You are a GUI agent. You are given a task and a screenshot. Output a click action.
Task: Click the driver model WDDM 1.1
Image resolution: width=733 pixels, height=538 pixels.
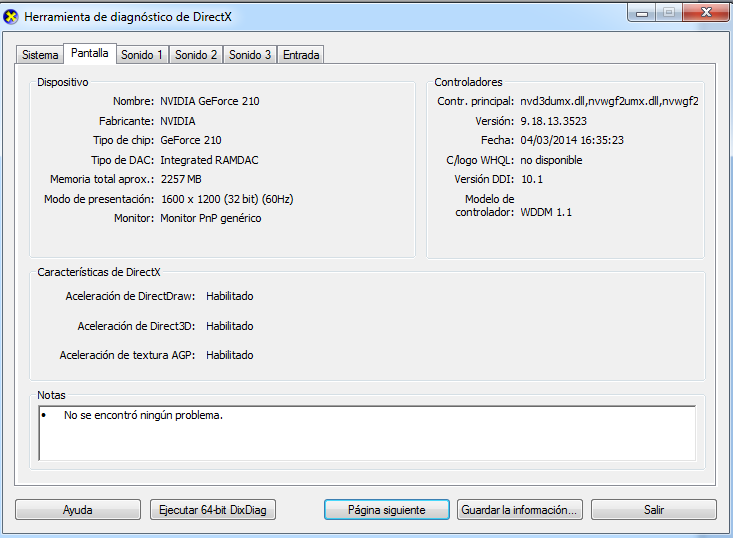point(546,212)
